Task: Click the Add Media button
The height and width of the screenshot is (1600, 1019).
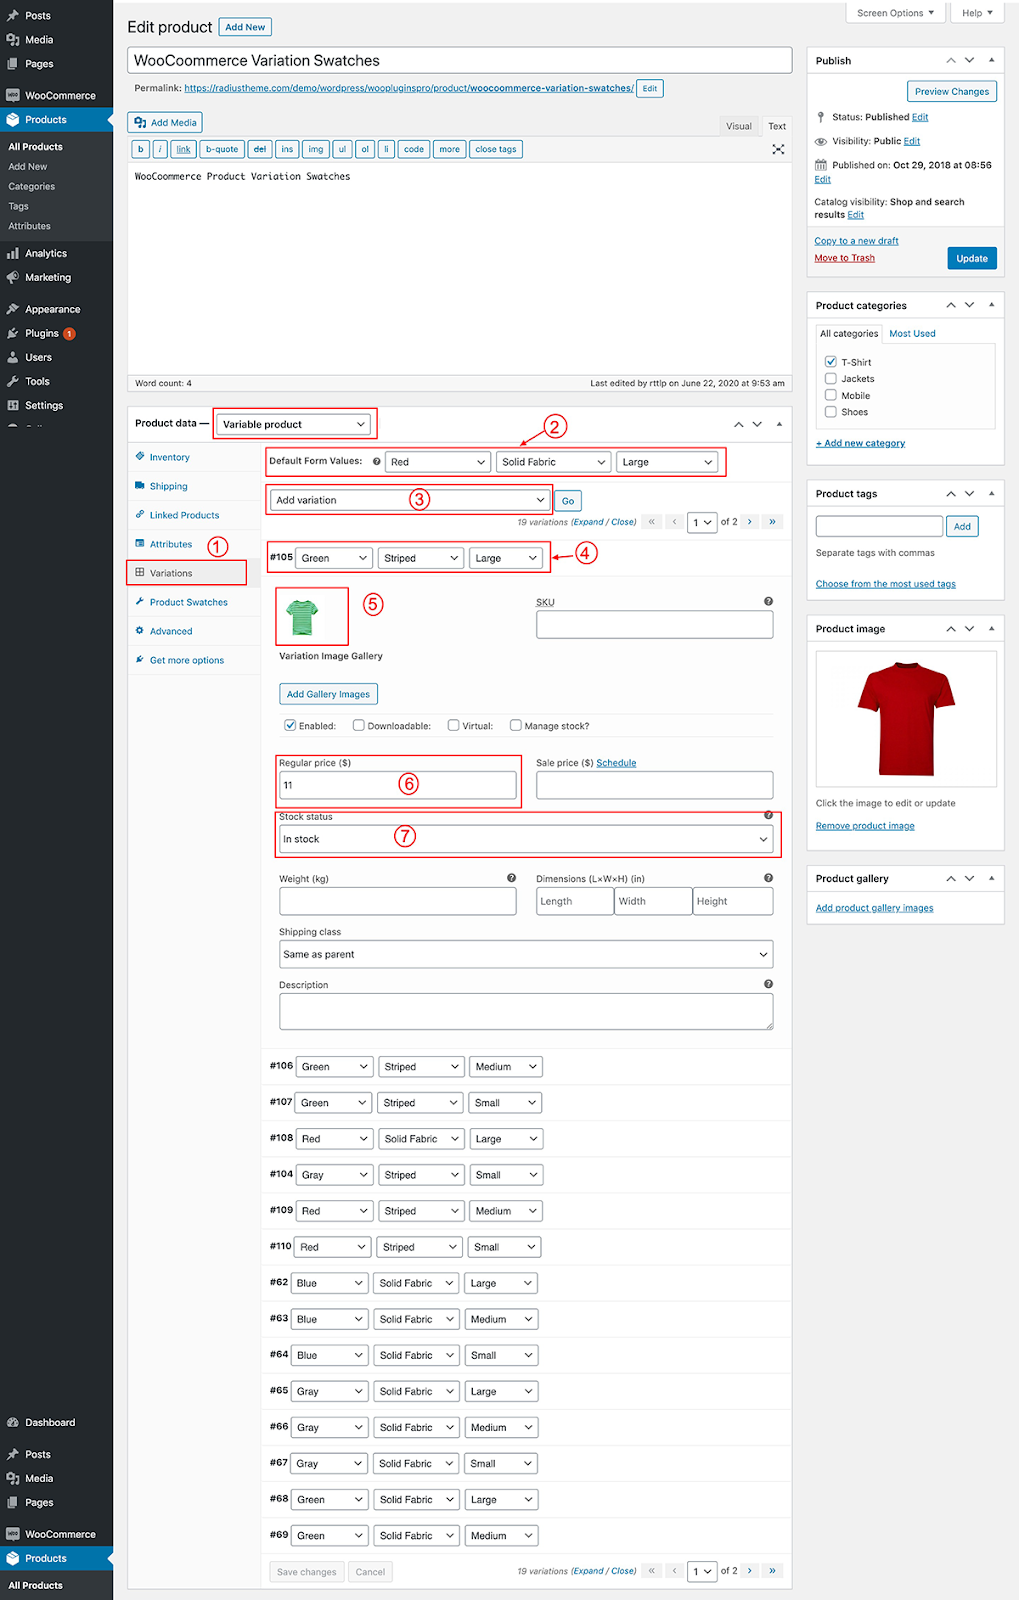Action: [x=165, y=123]
